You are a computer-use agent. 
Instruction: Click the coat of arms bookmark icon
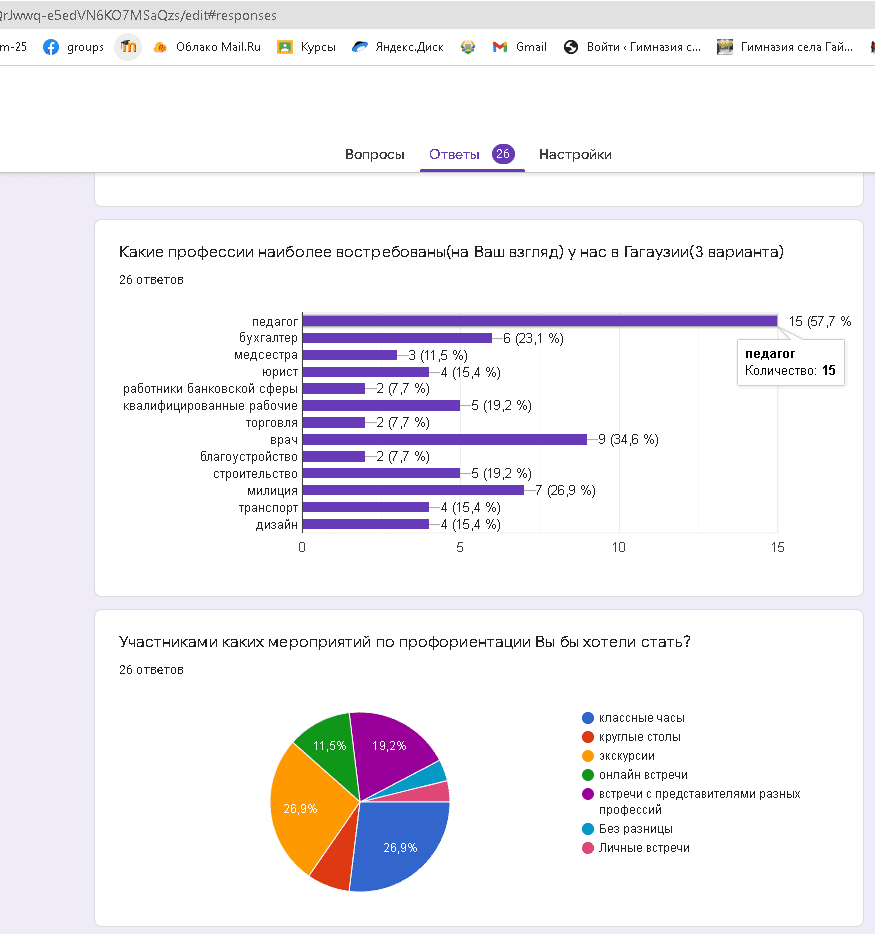point(468,47)
